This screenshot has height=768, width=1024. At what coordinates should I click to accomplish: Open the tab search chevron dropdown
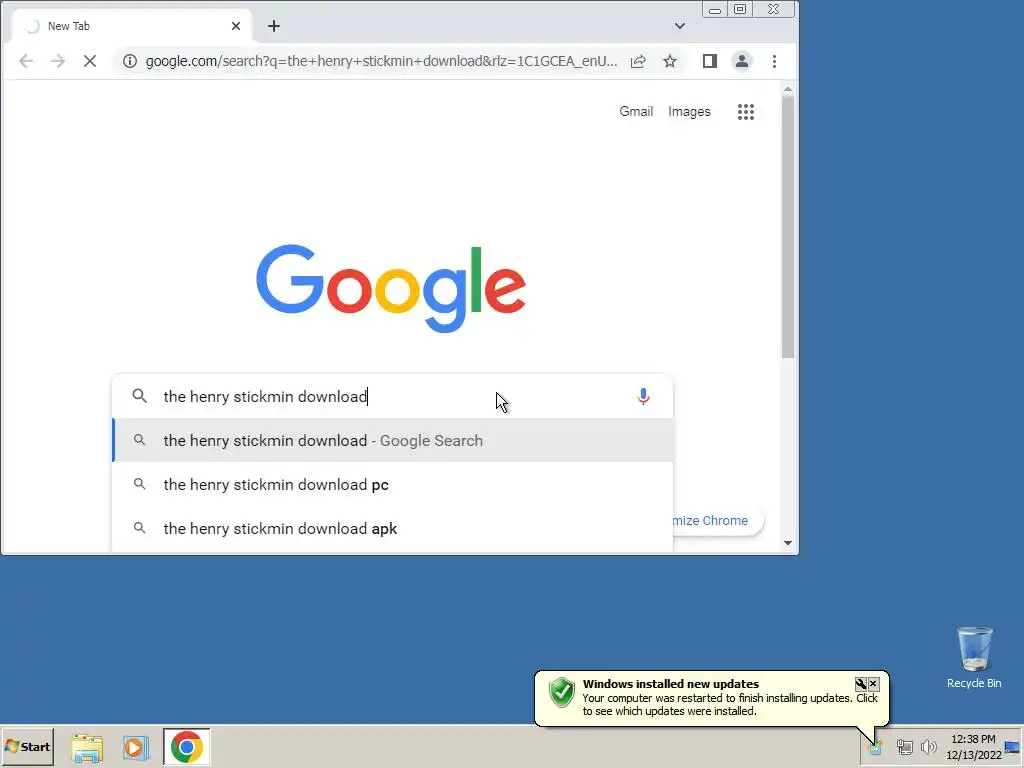[680, 26]
